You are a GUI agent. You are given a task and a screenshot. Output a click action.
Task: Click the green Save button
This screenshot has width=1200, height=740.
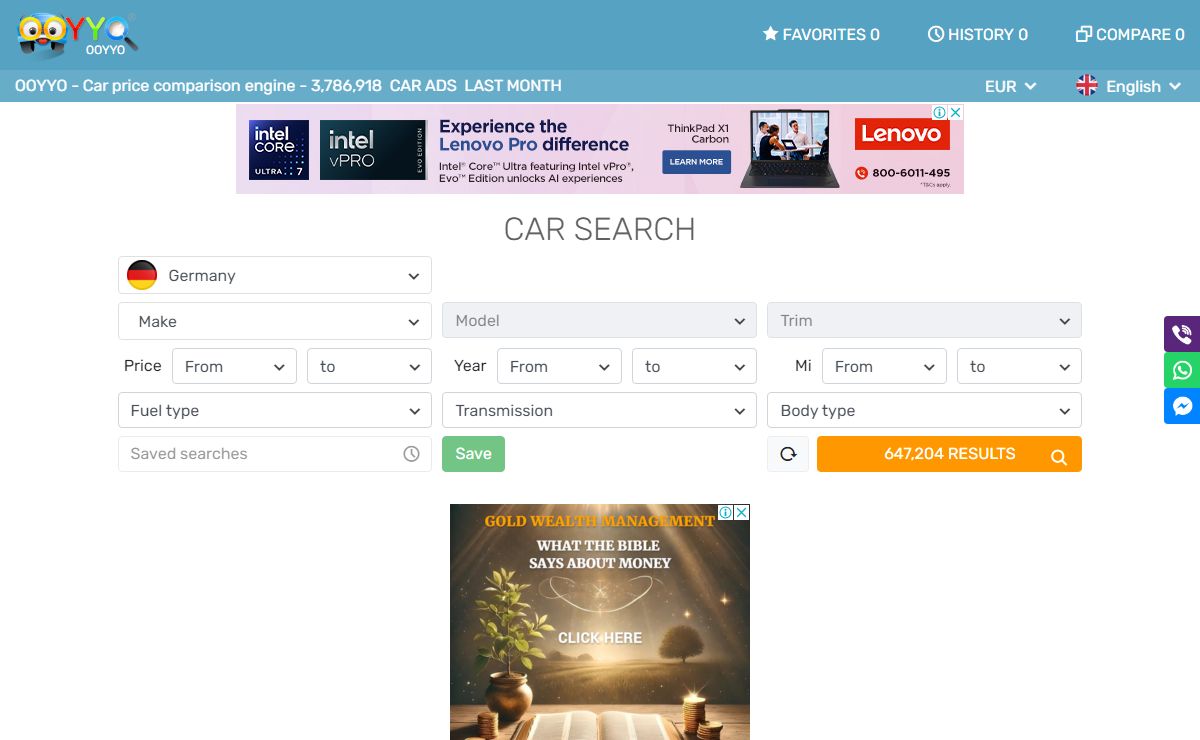473,454
